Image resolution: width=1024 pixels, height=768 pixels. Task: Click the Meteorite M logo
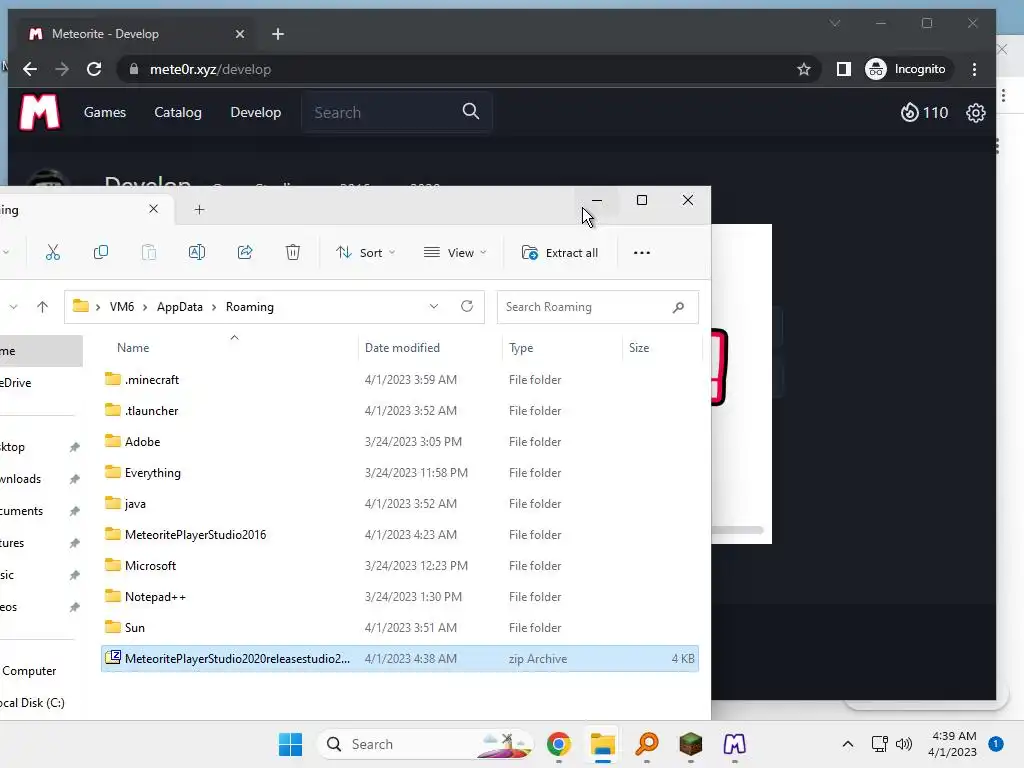click(x=40, y=112)
